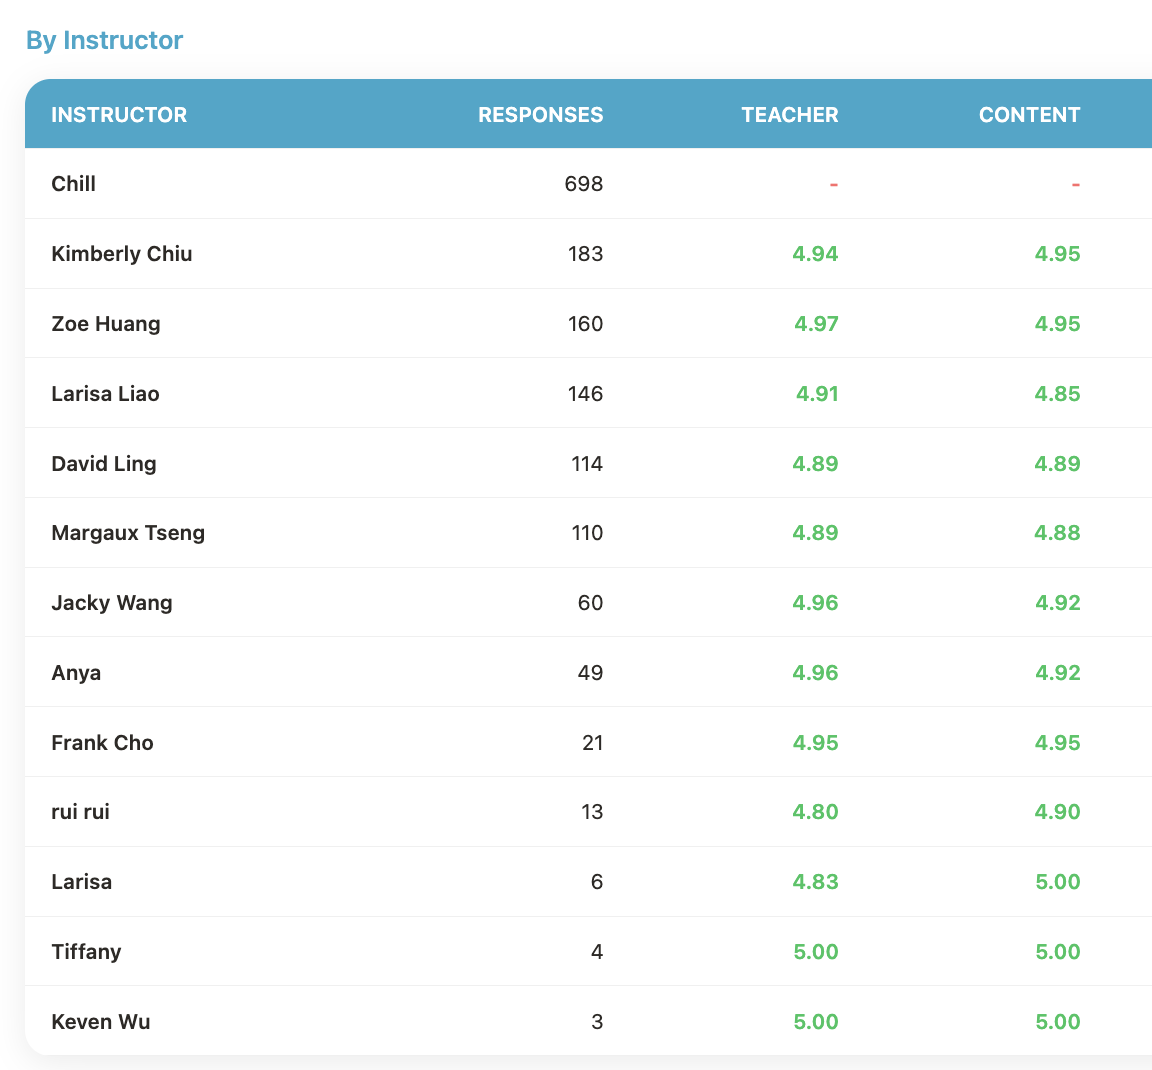Click Margaux Tseng's content score 4.88
The height and width of the screenshot is (1070, 1152).
pos(1057,533)
